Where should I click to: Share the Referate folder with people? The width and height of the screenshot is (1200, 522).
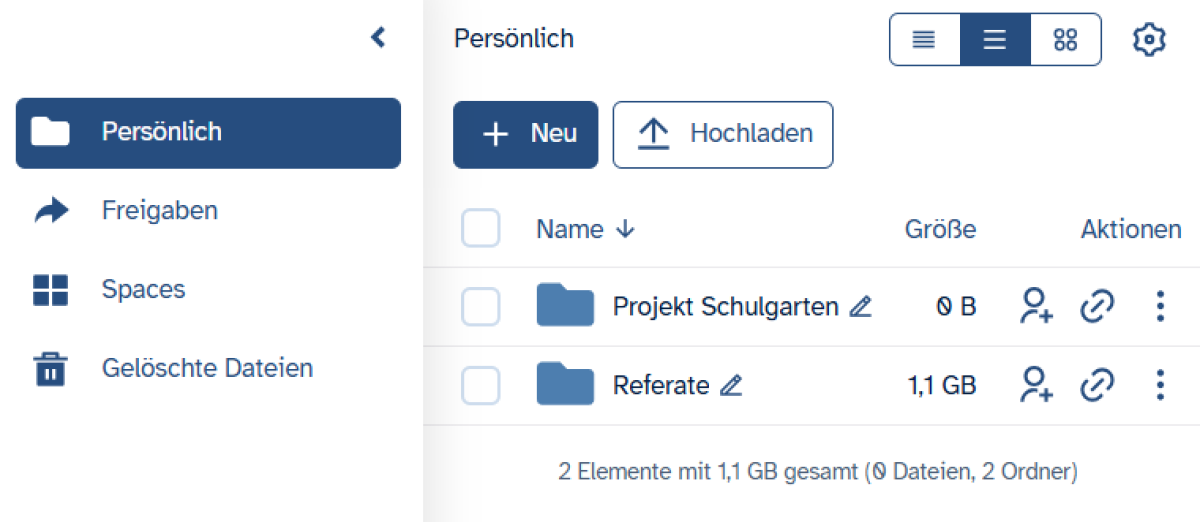coord(1036,385)
